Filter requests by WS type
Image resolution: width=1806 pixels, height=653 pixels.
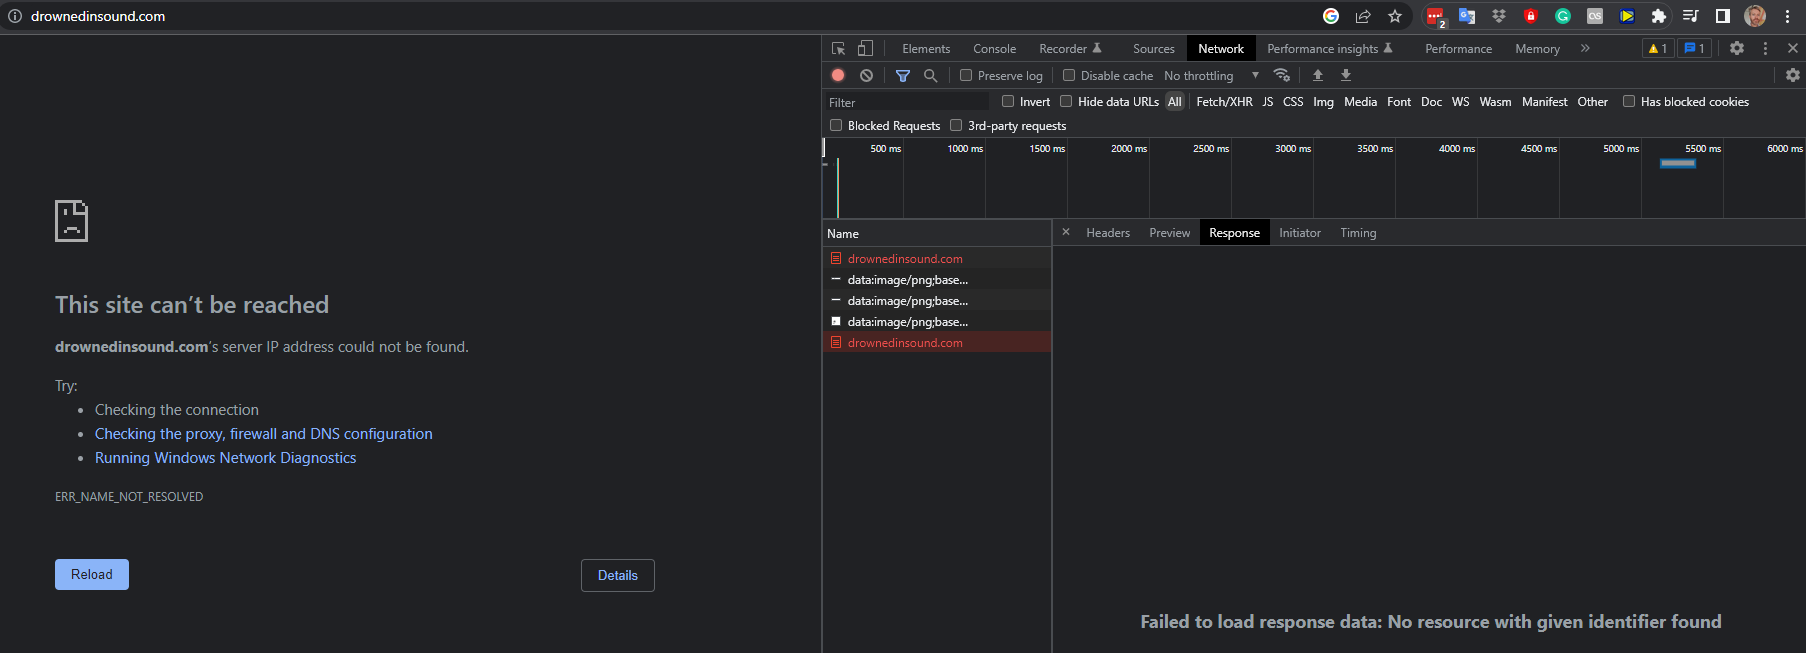(x=1460, y=101)
